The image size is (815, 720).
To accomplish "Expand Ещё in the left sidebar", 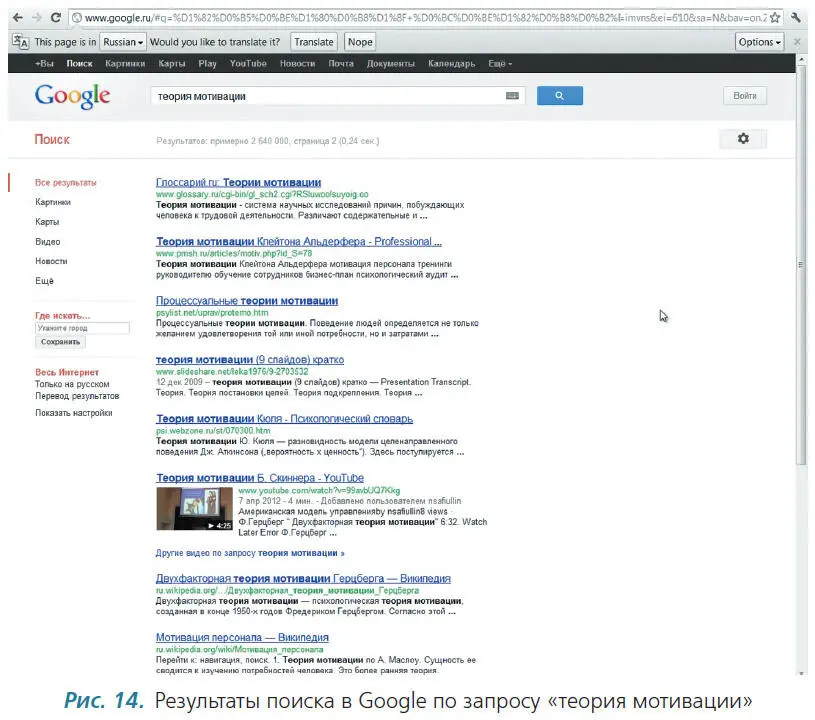I will tap(44, 281).
